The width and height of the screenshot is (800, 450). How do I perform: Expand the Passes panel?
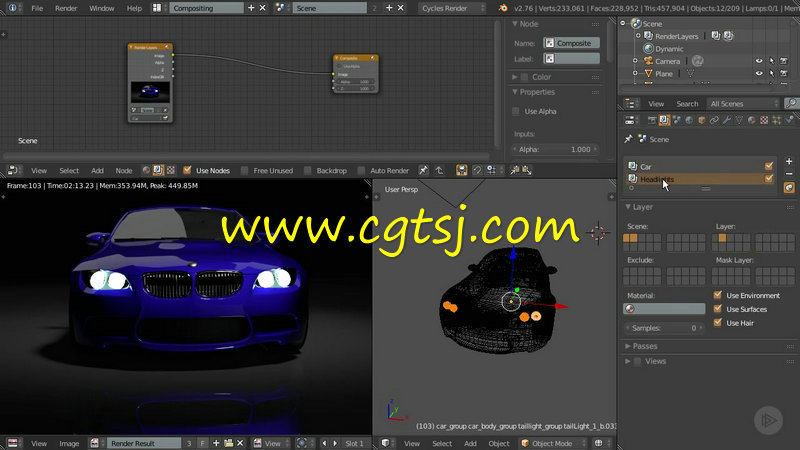pos(628,346)
